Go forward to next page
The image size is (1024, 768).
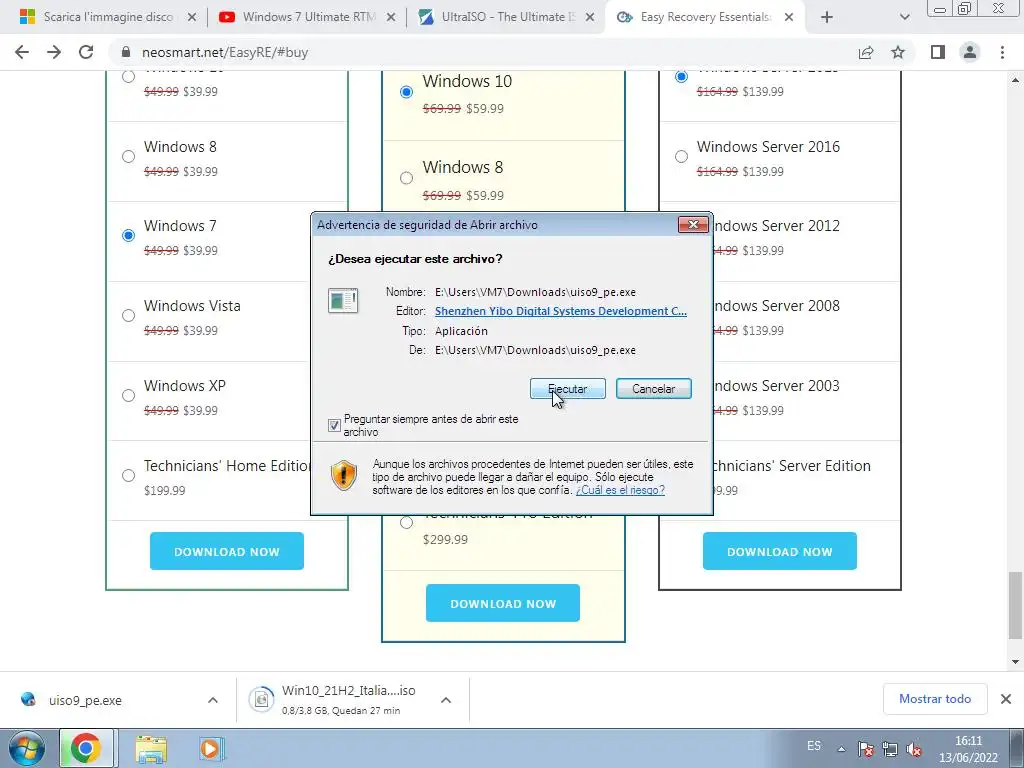(54, 52)
